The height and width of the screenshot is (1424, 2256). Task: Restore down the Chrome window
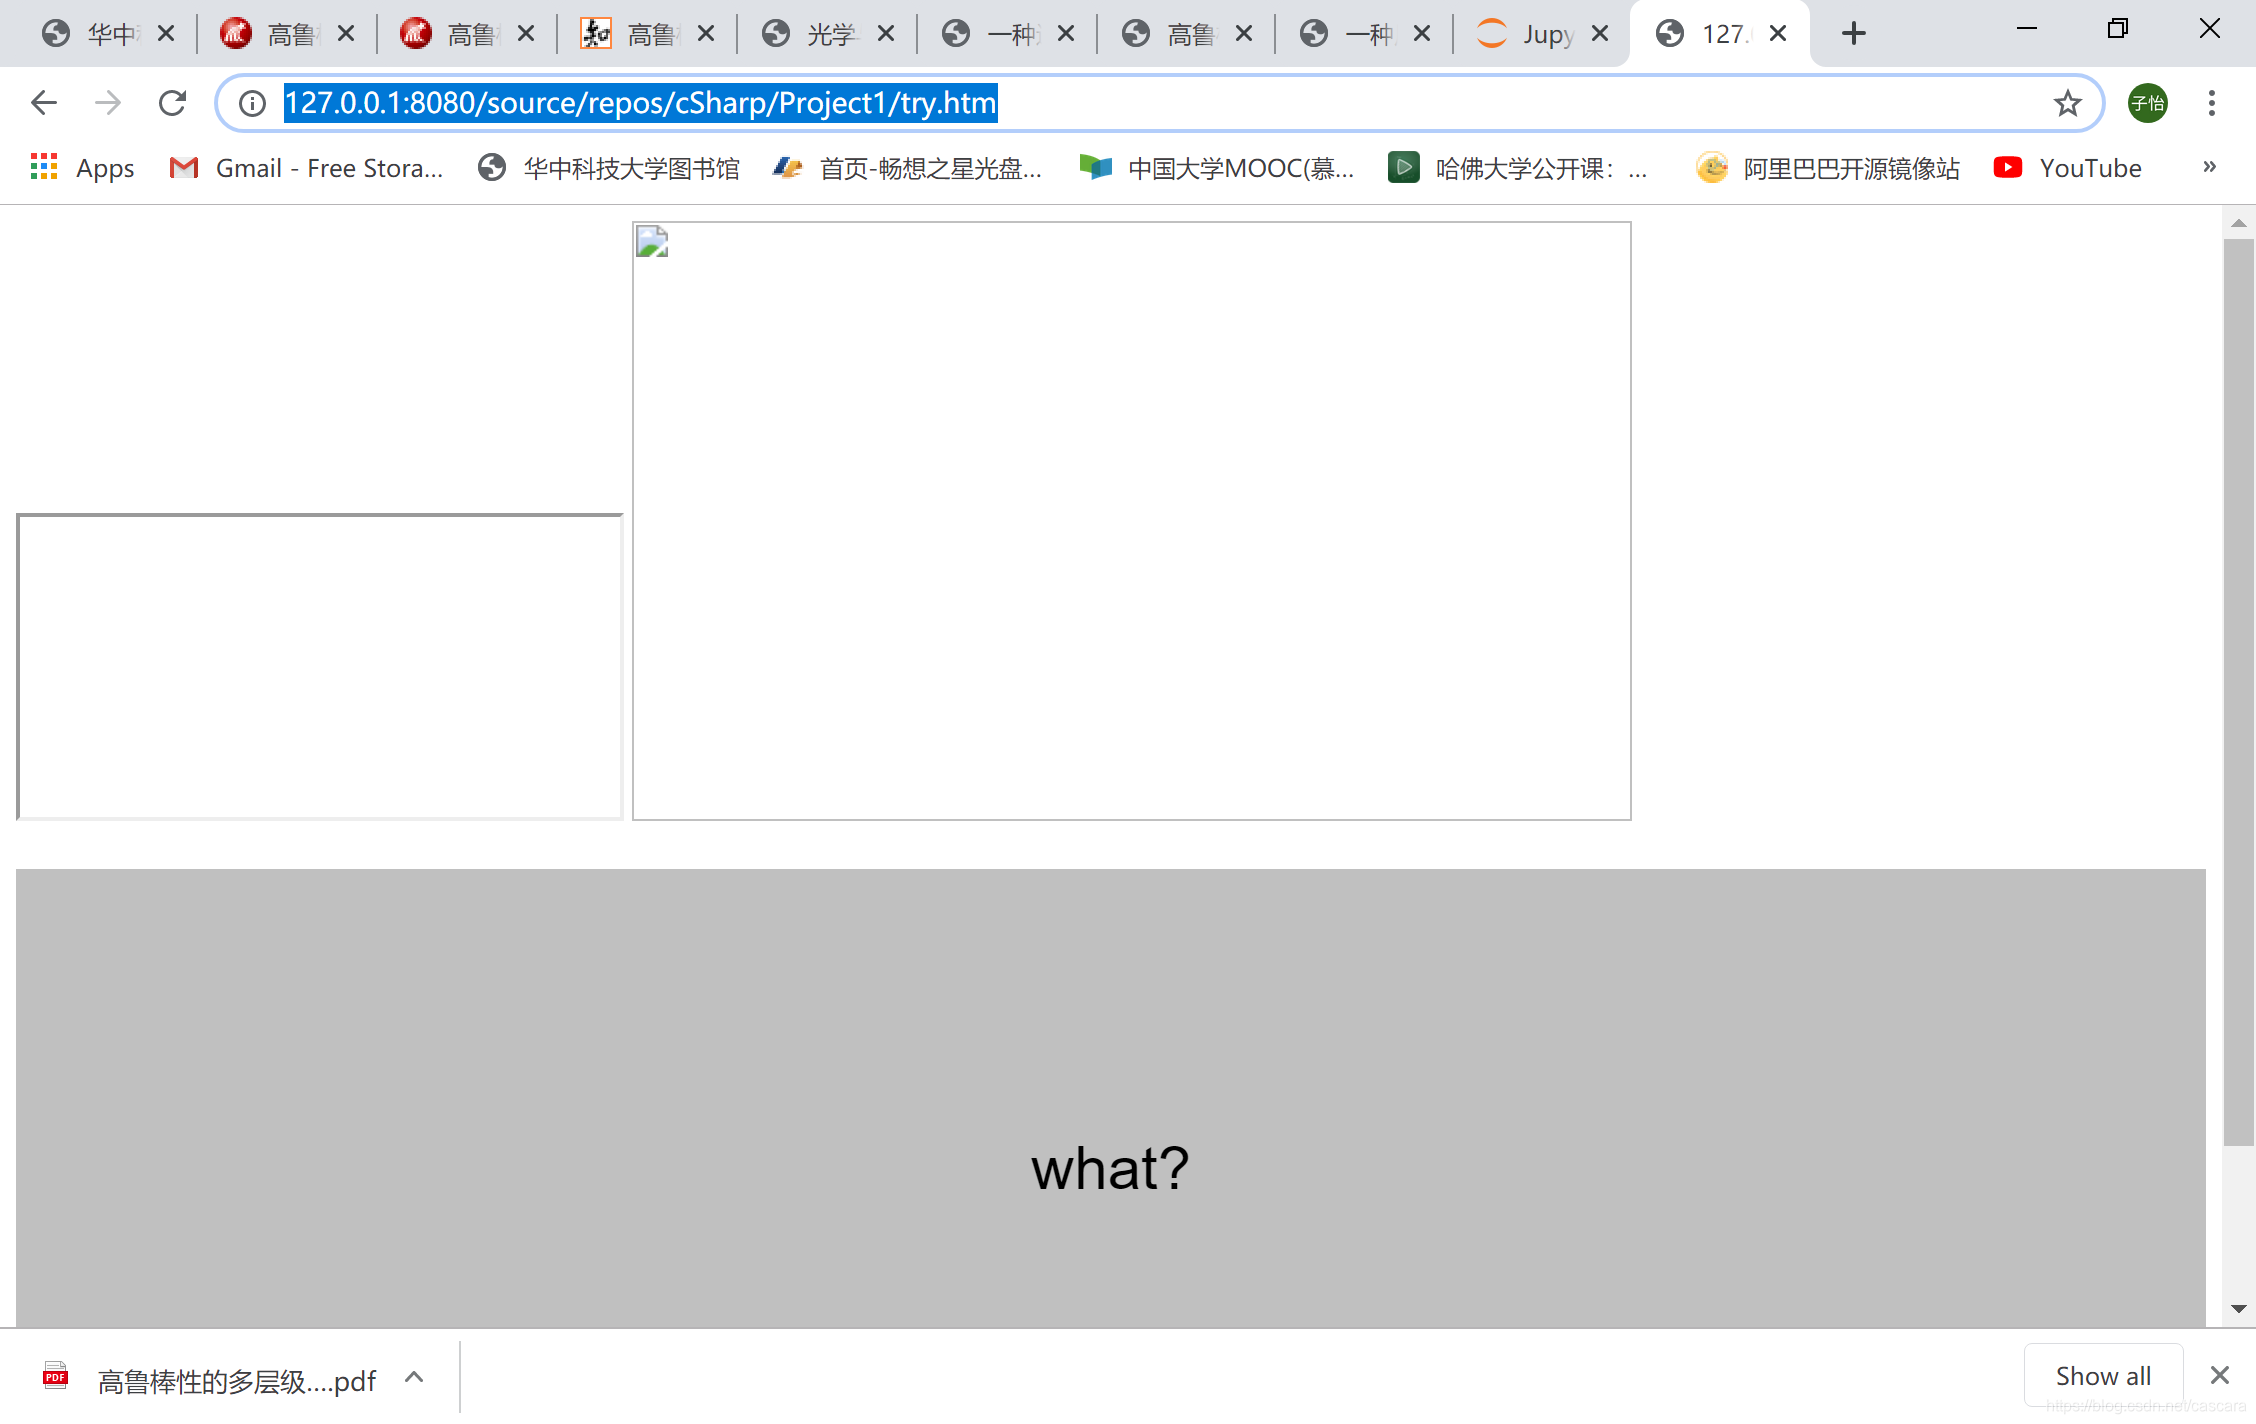(x=2117, y=29)
